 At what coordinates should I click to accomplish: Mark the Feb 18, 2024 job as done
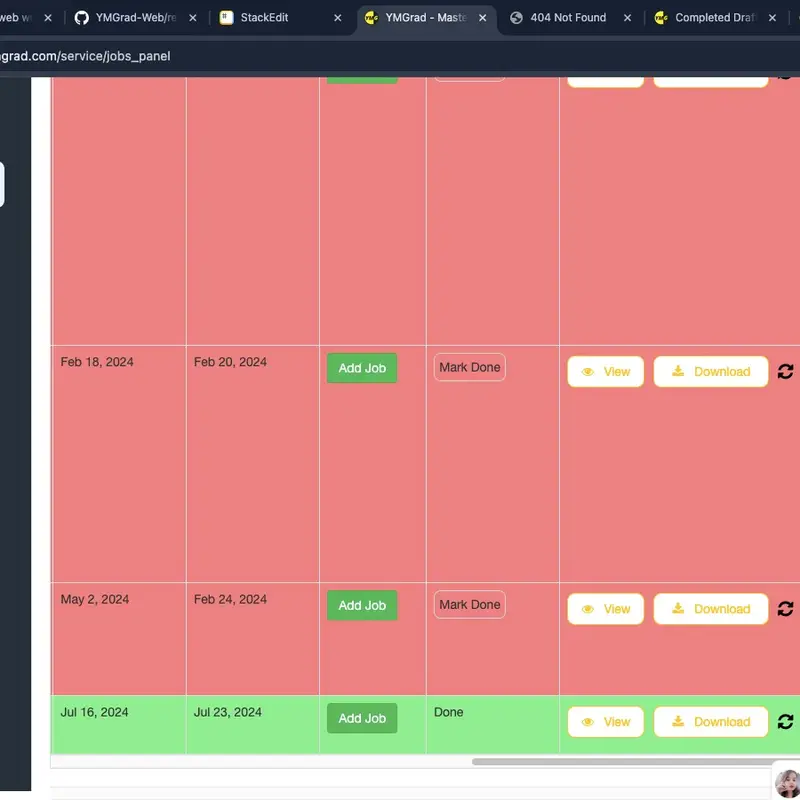pyautogui.click(x=469, y=367)
